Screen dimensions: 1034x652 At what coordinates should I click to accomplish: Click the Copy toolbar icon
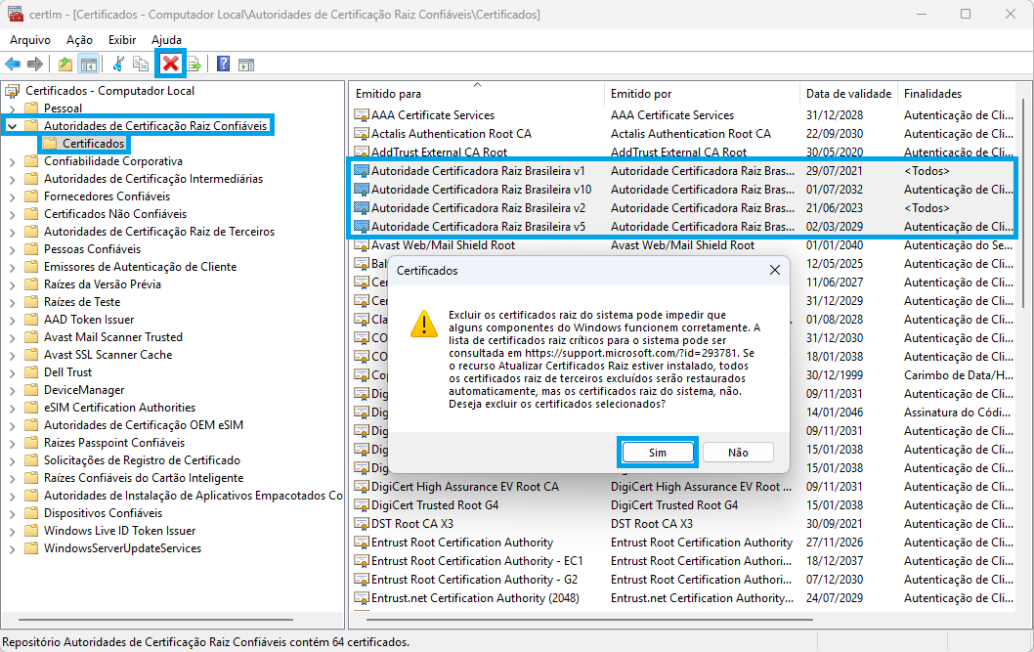coord(141,64)
